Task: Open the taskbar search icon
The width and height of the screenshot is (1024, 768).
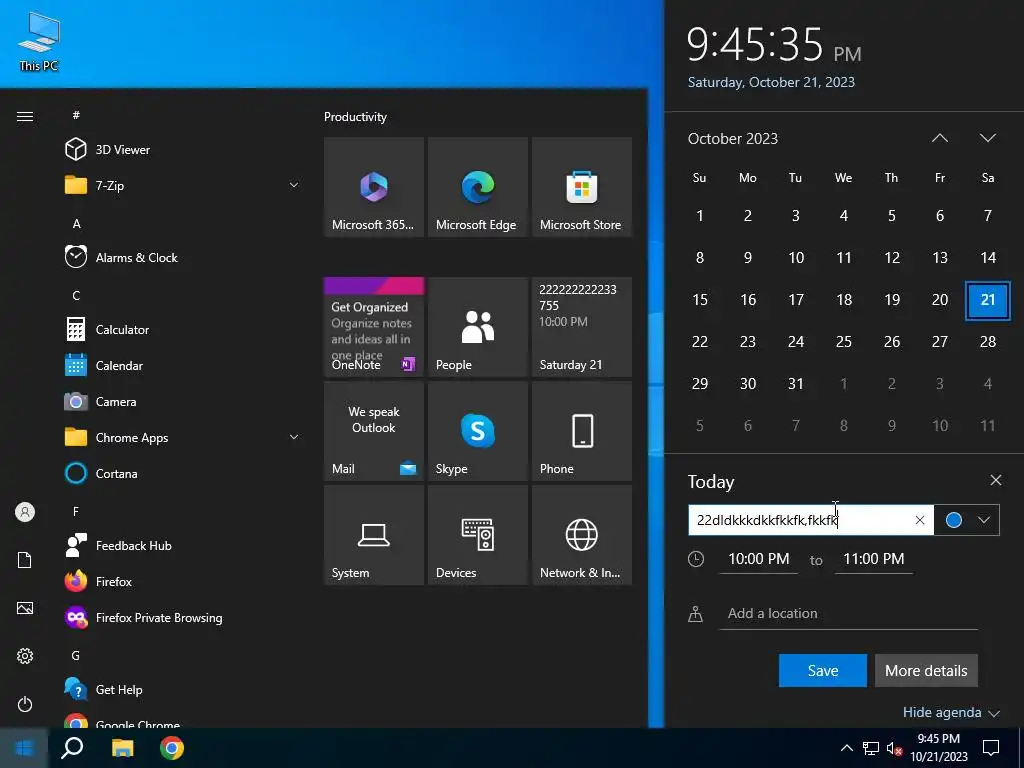Action: (x=72, y=748)
